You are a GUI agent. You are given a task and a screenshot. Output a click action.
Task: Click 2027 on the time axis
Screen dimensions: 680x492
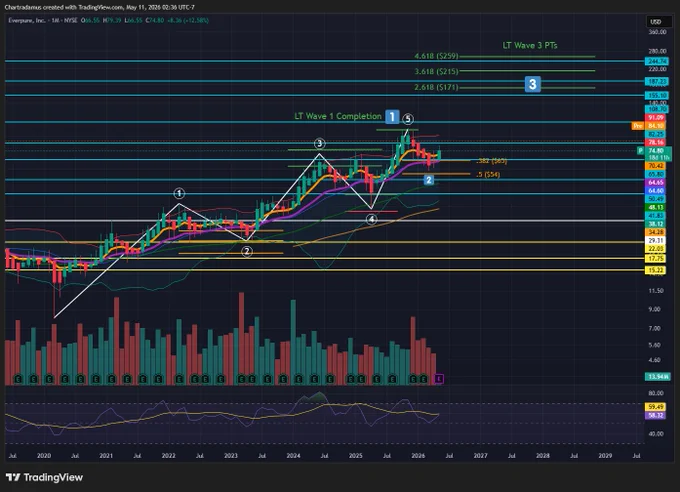pyautogui.click(x=480, y=456)
